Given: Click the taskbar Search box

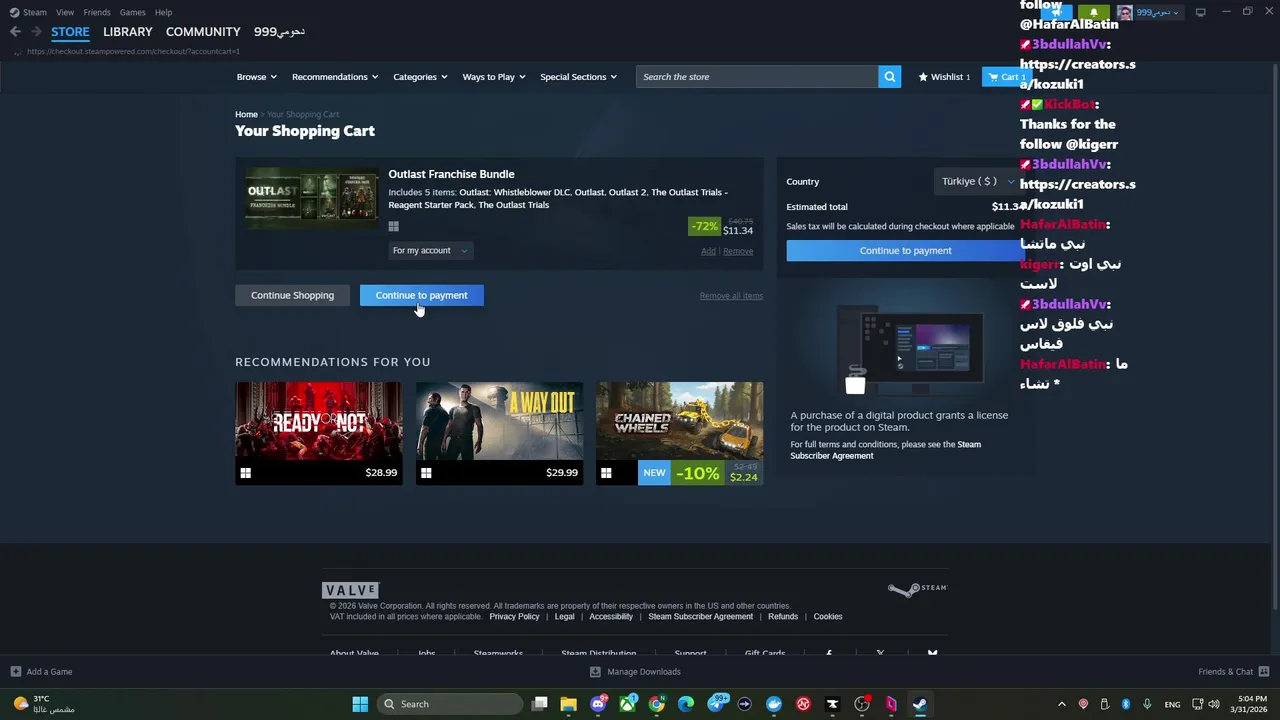Looking at the screenshot, I should (x=450, y=704).
